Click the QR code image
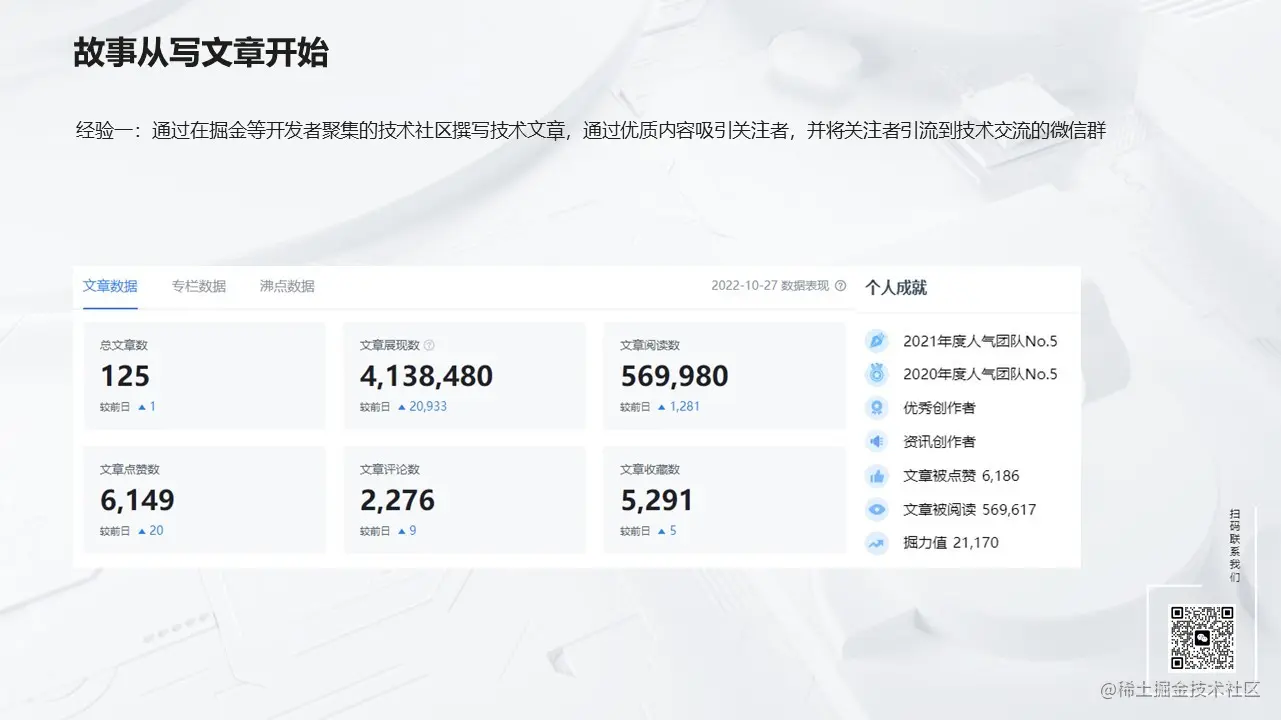Viewport: 1281px width, 720px height. click(1202, 637)
